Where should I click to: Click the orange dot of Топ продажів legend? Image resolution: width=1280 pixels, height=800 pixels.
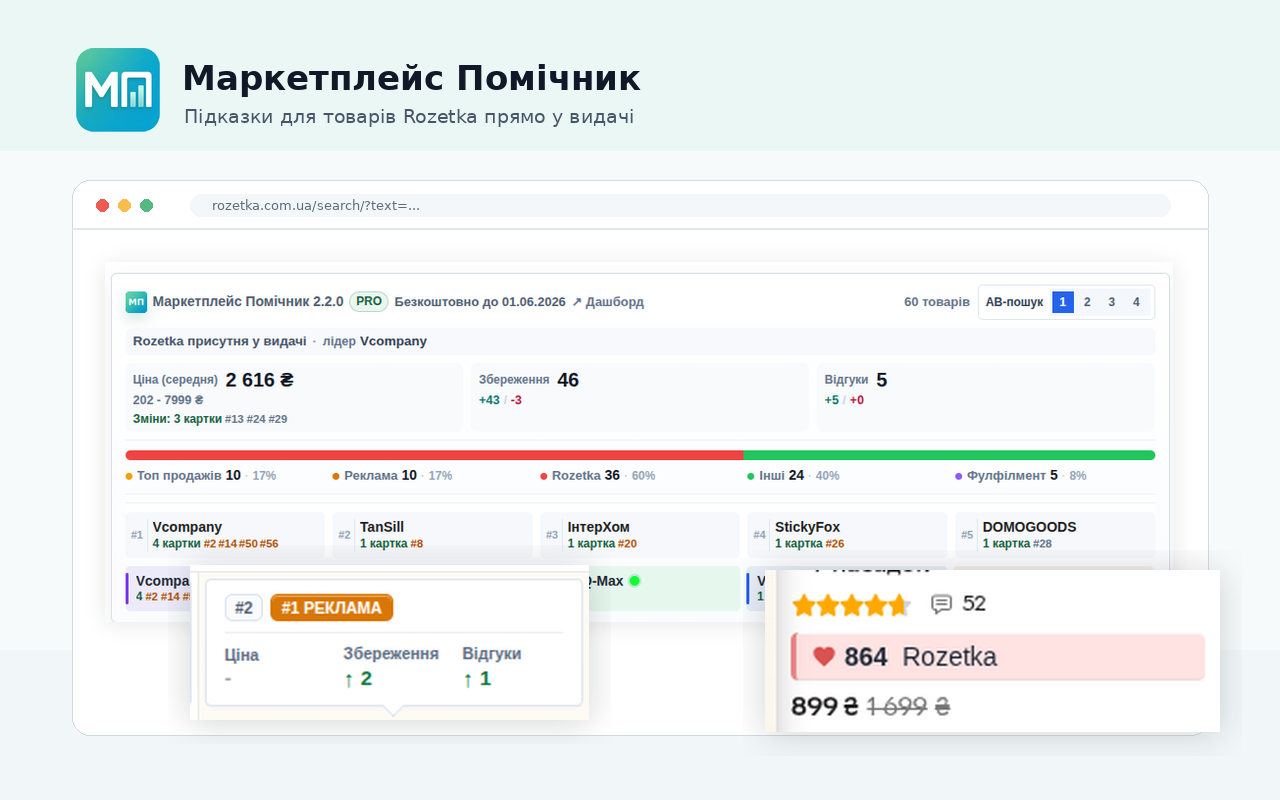coord(129,476)
